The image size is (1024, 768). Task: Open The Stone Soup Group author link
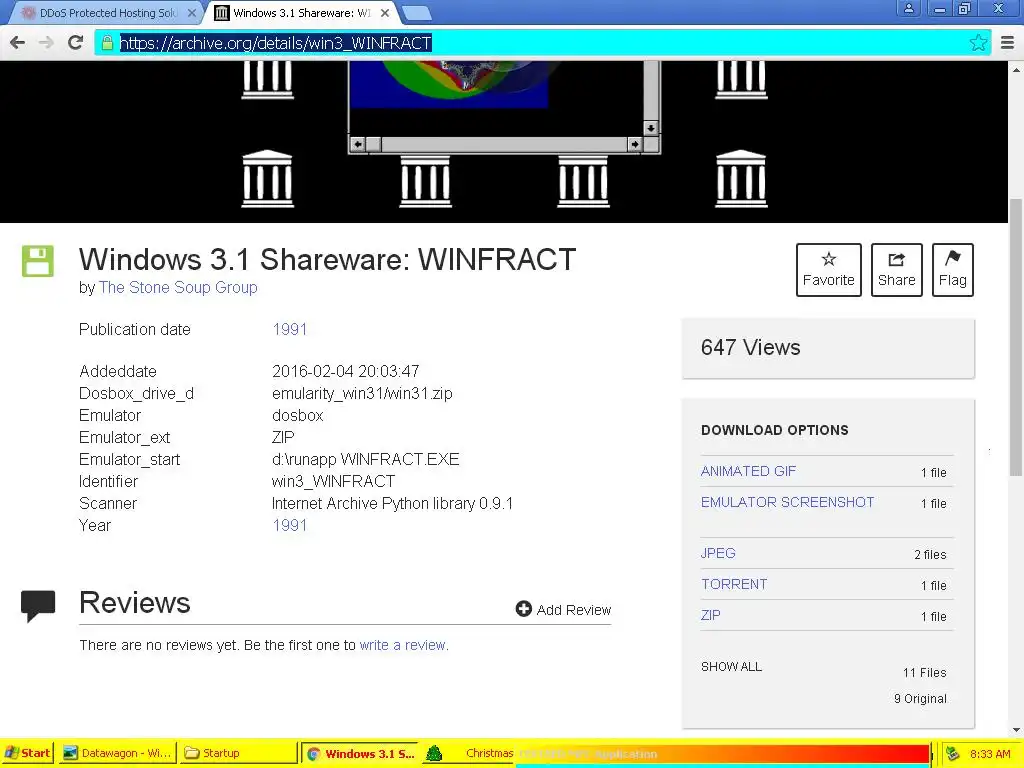tap(178, 287)
